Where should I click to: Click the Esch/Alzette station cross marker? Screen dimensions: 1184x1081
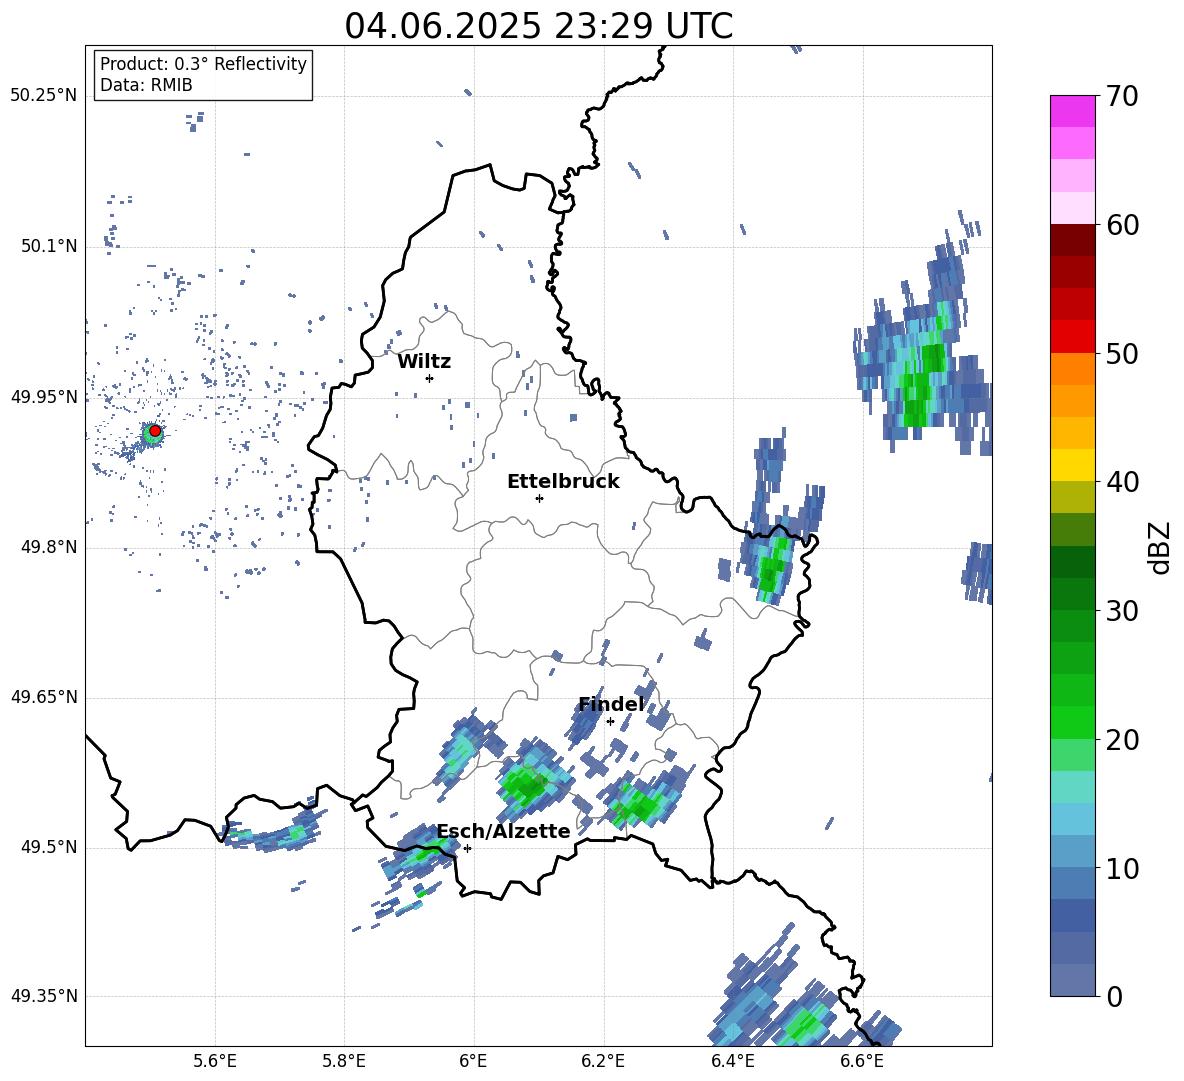[x=467, y=848]
